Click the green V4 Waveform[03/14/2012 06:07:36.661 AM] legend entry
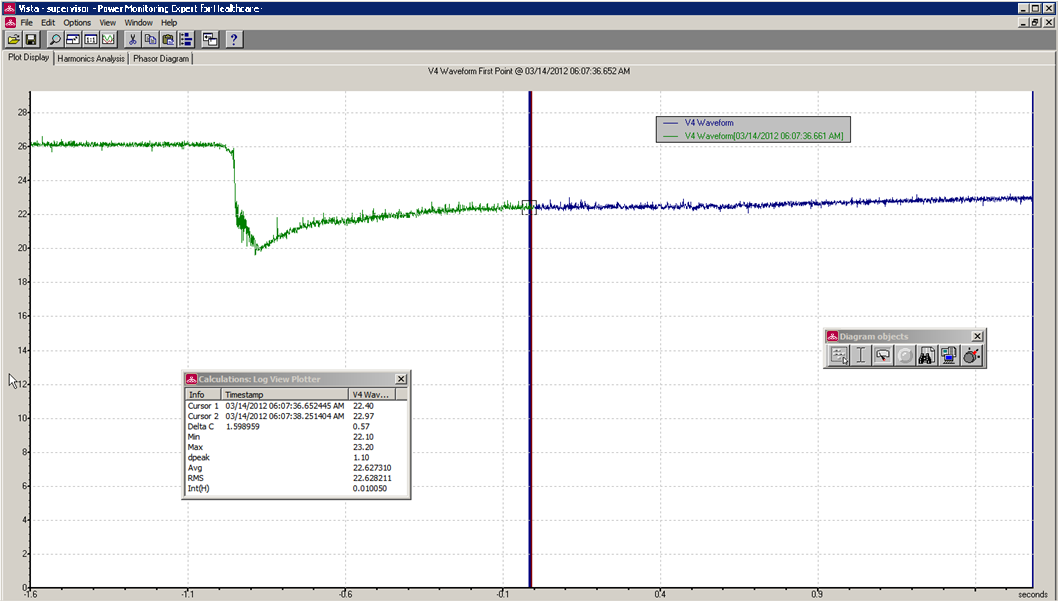 click(764, 136)
